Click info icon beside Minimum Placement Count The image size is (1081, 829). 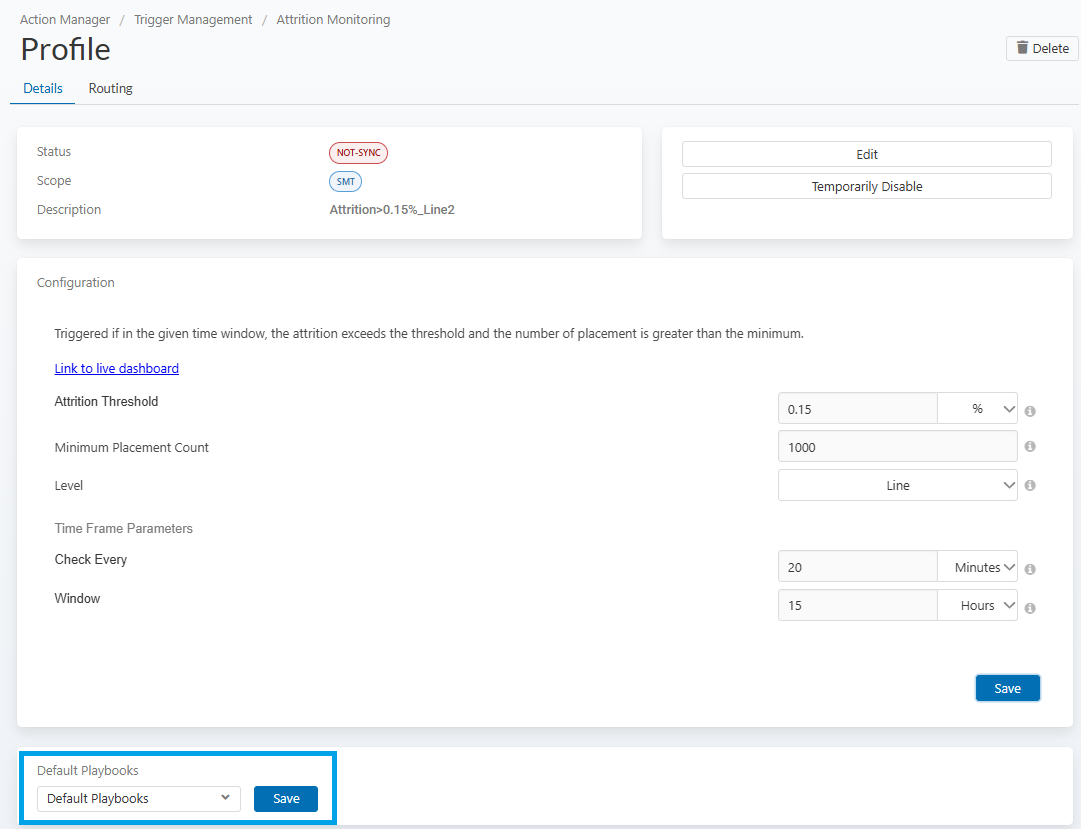click(1030, 447)
